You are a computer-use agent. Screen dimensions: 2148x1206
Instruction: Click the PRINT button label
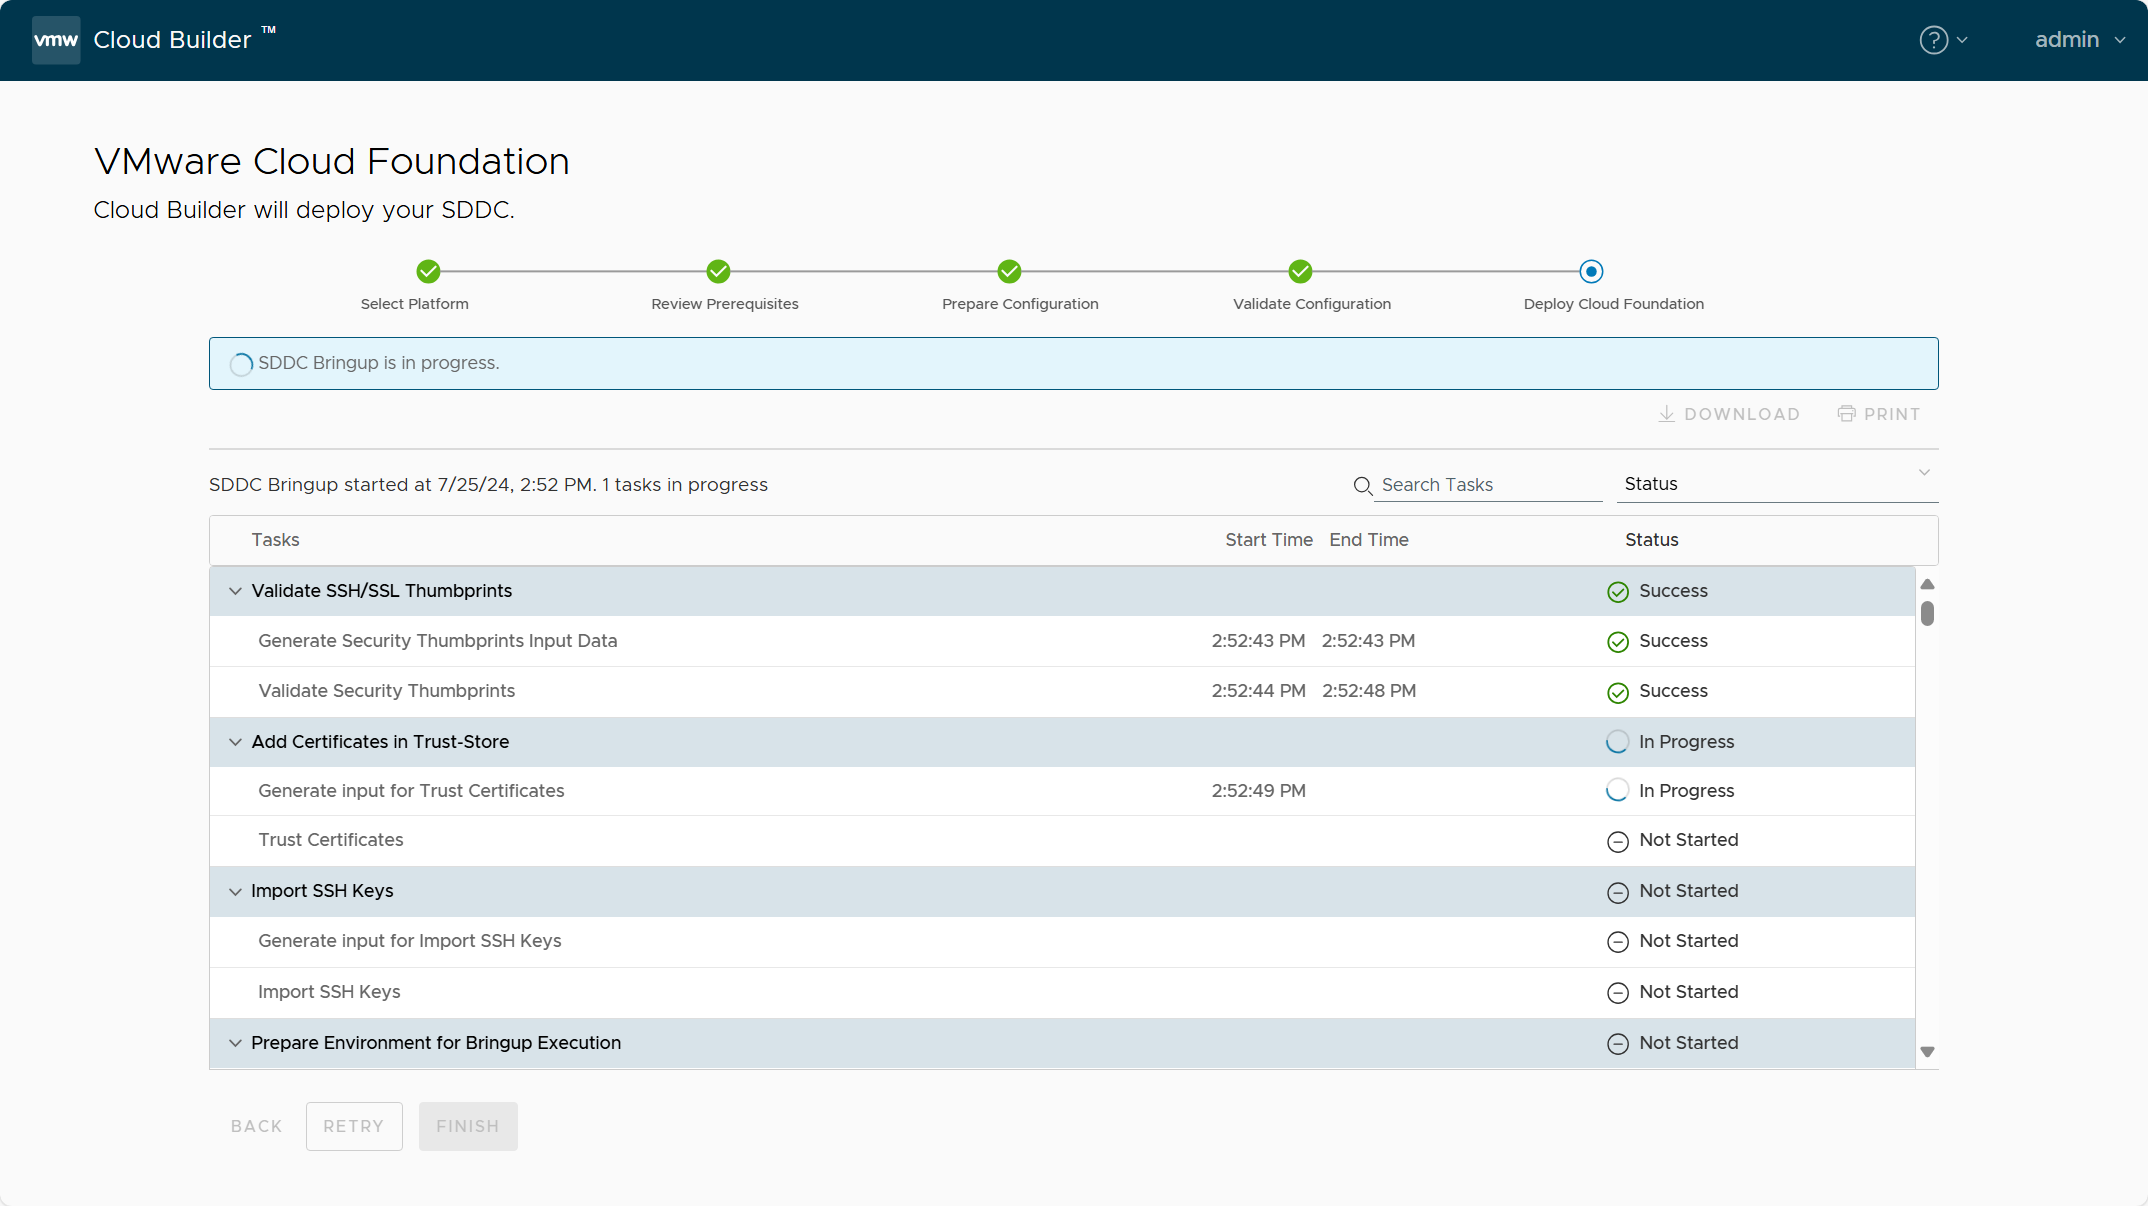pos(1892,414)
